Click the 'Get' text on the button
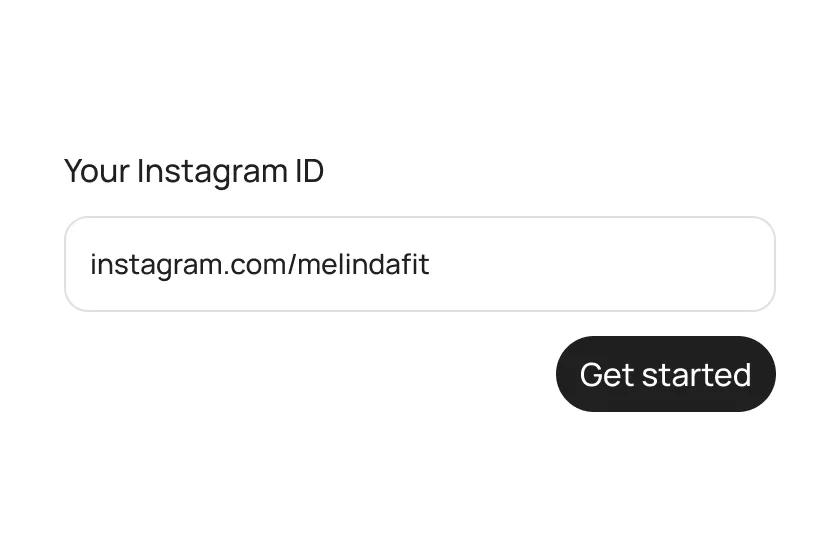 pos(608,374)
